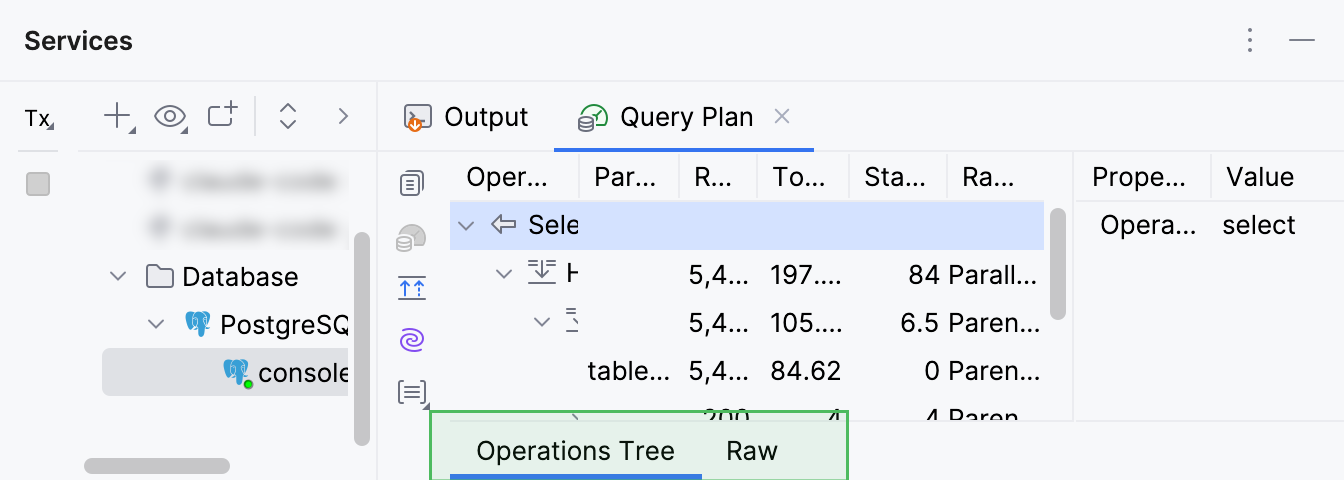This screenshot has height=480, width=1344.
Task: Open the View Options eye icon
Action: tap(171, 117)
